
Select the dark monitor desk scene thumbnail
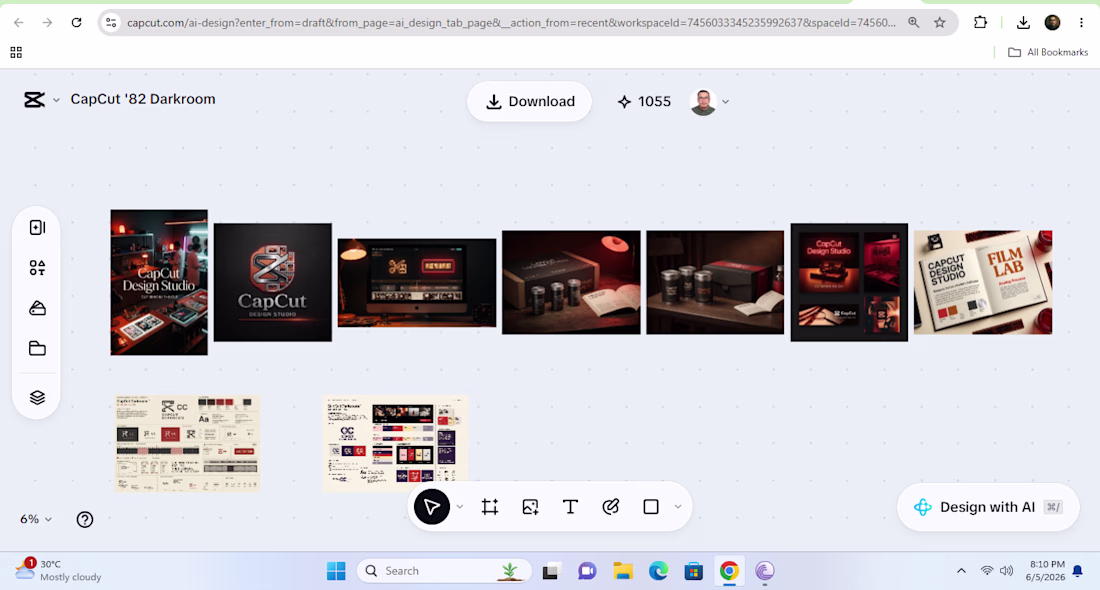(417, 283)
